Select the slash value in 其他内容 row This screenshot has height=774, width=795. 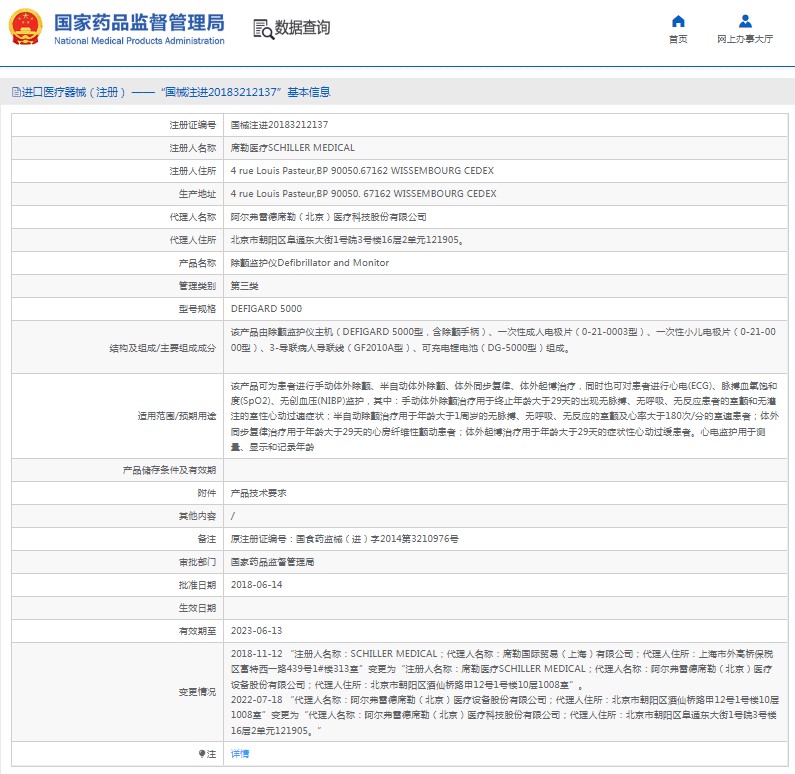pos(233,516)
